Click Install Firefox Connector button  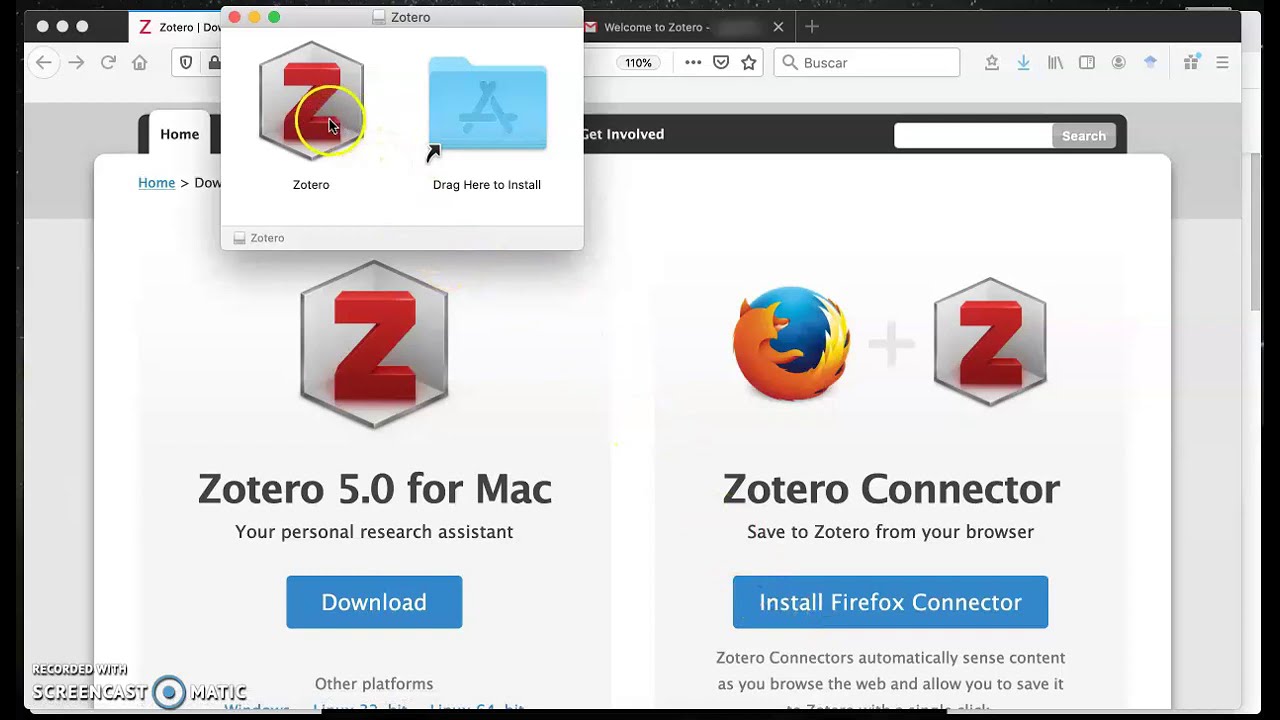point(890,602)
